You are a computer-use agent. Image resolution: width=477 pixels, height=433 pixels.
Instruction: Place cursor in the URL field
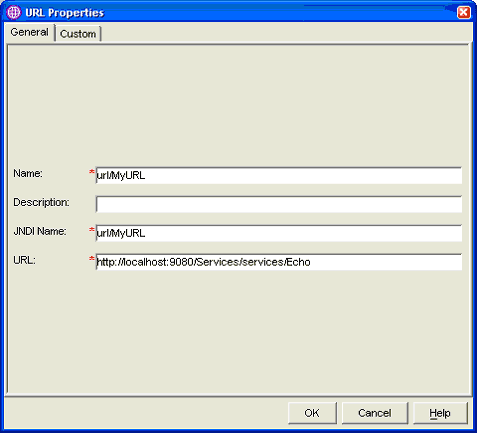click(x=279, y=262)
